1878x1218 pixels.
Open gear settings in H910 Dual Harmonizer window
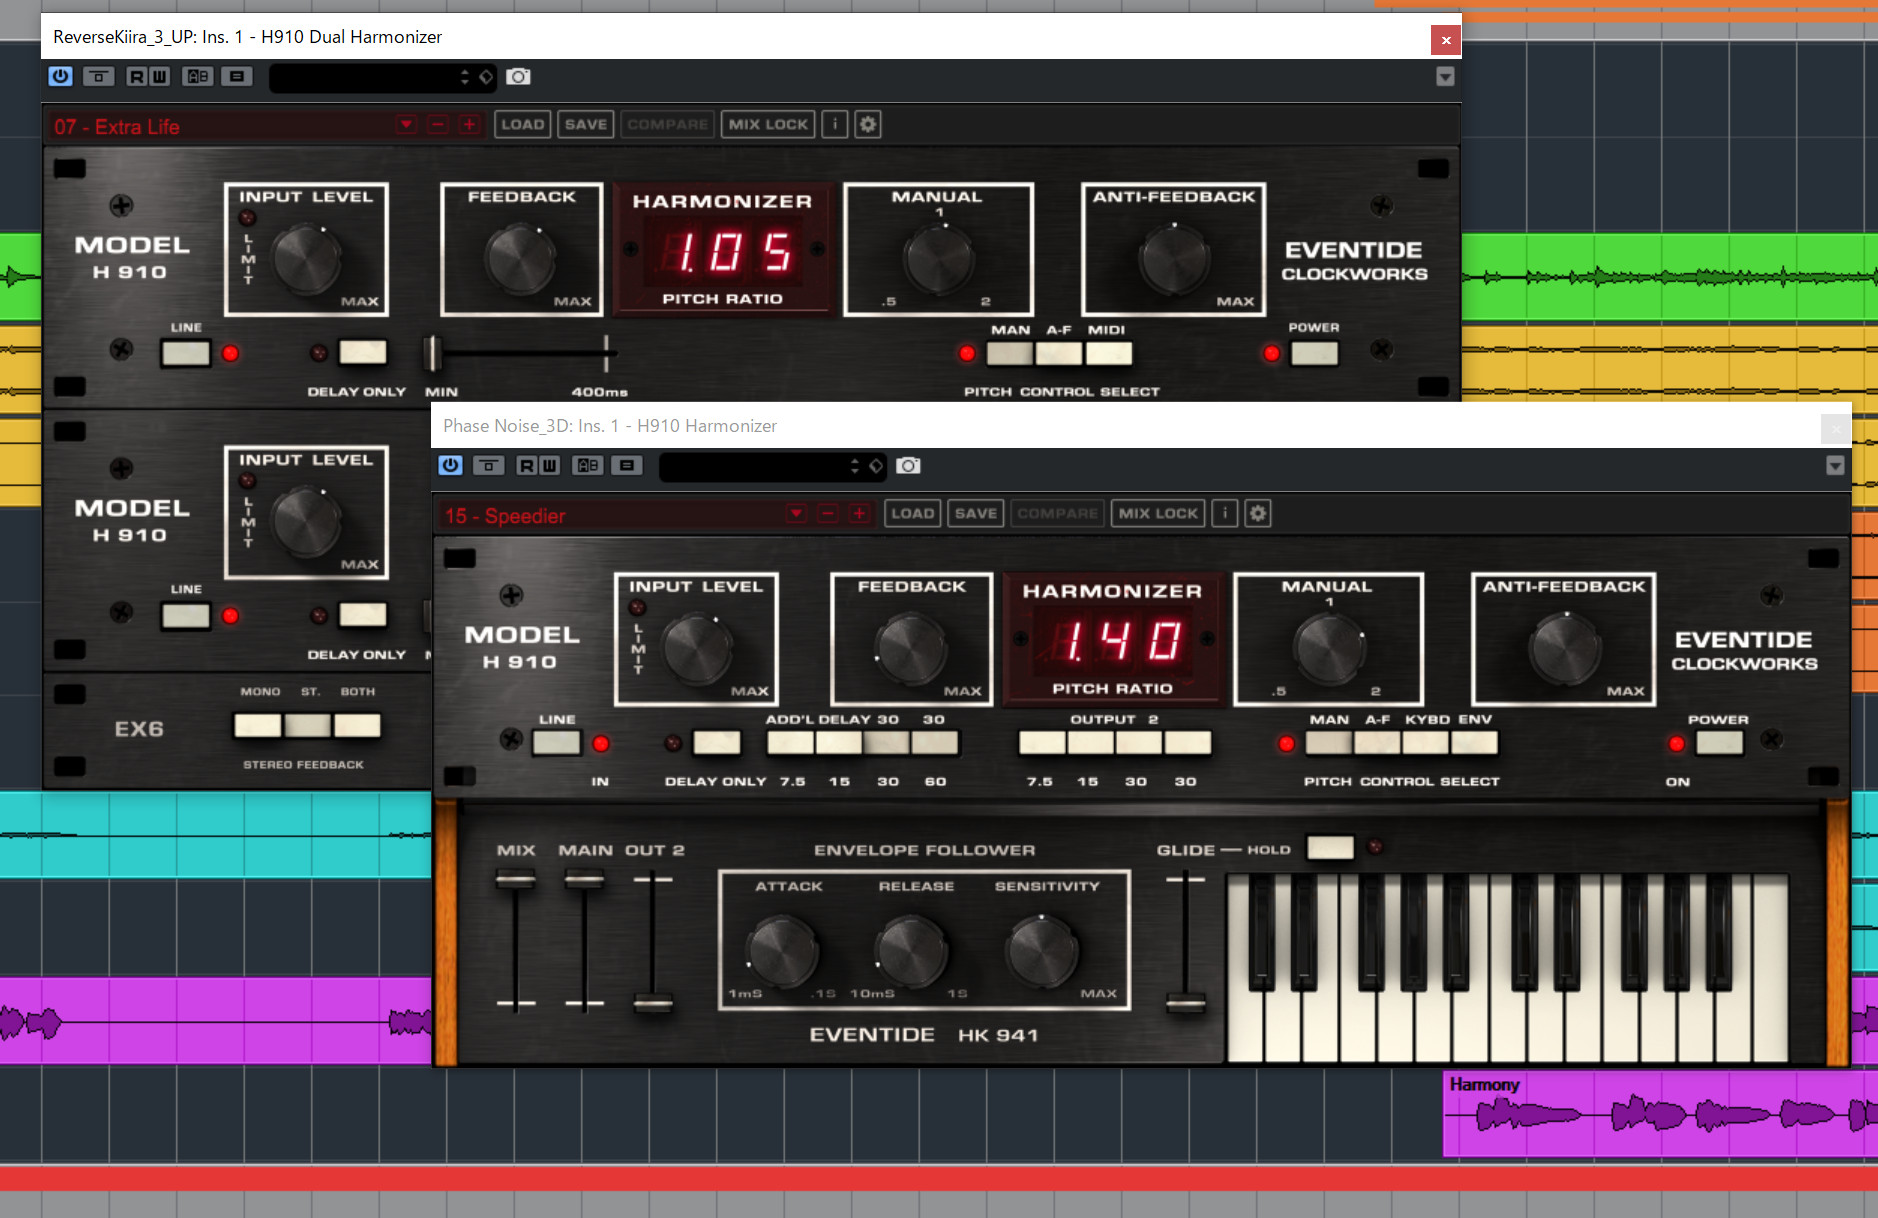coord(868,125)
